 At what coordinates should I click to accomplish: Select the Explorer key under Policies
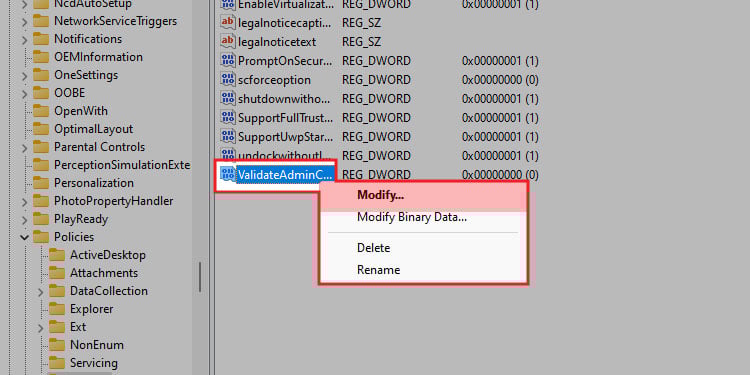point(91,309)
